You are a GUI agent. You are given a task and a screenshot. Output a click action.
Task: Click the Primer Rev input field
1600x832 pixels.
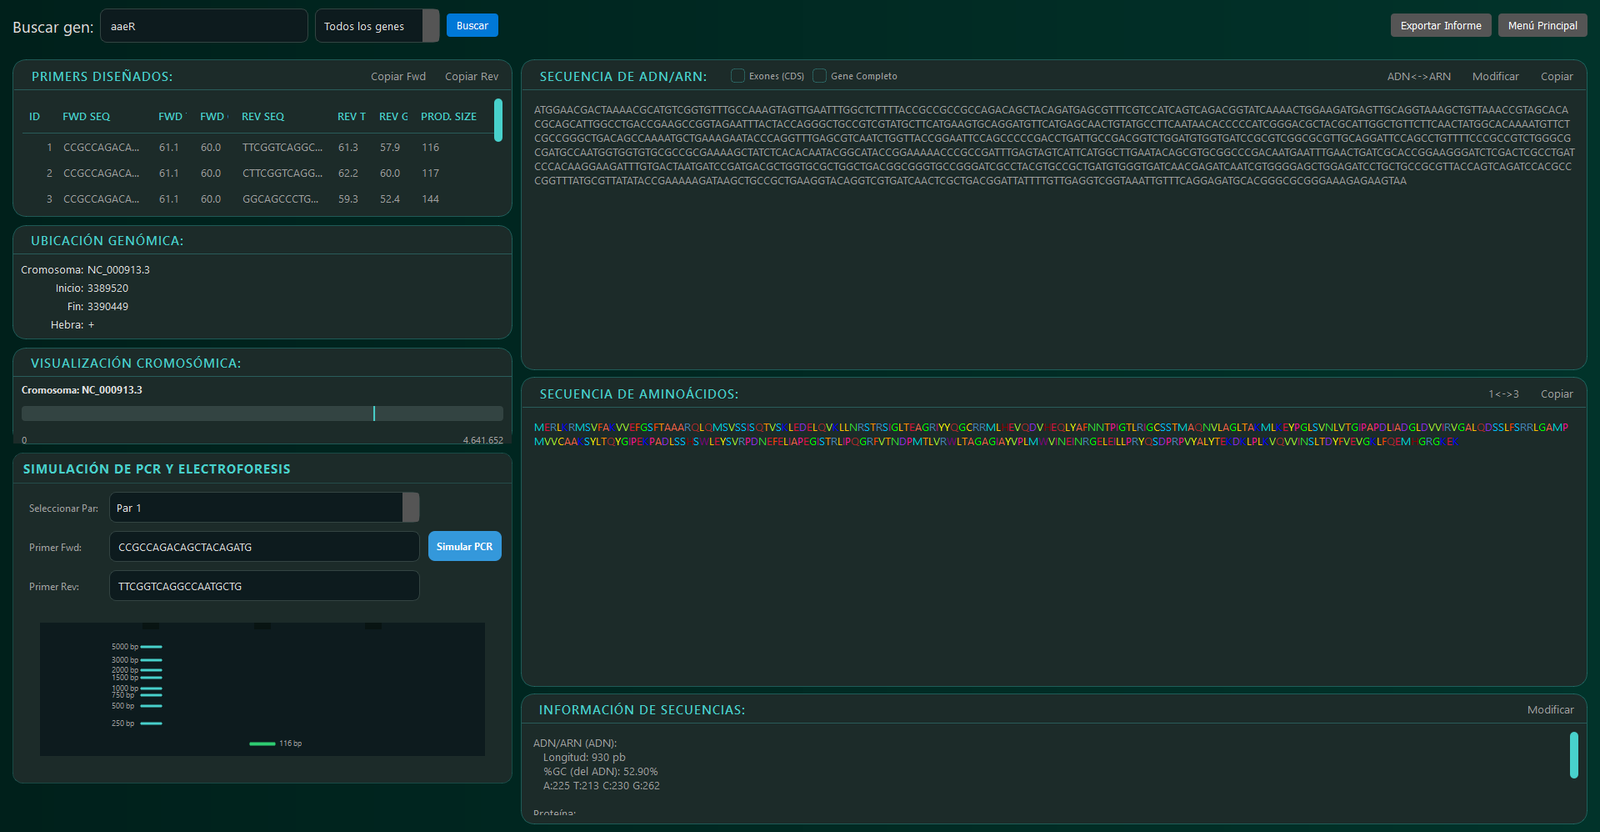264,586
